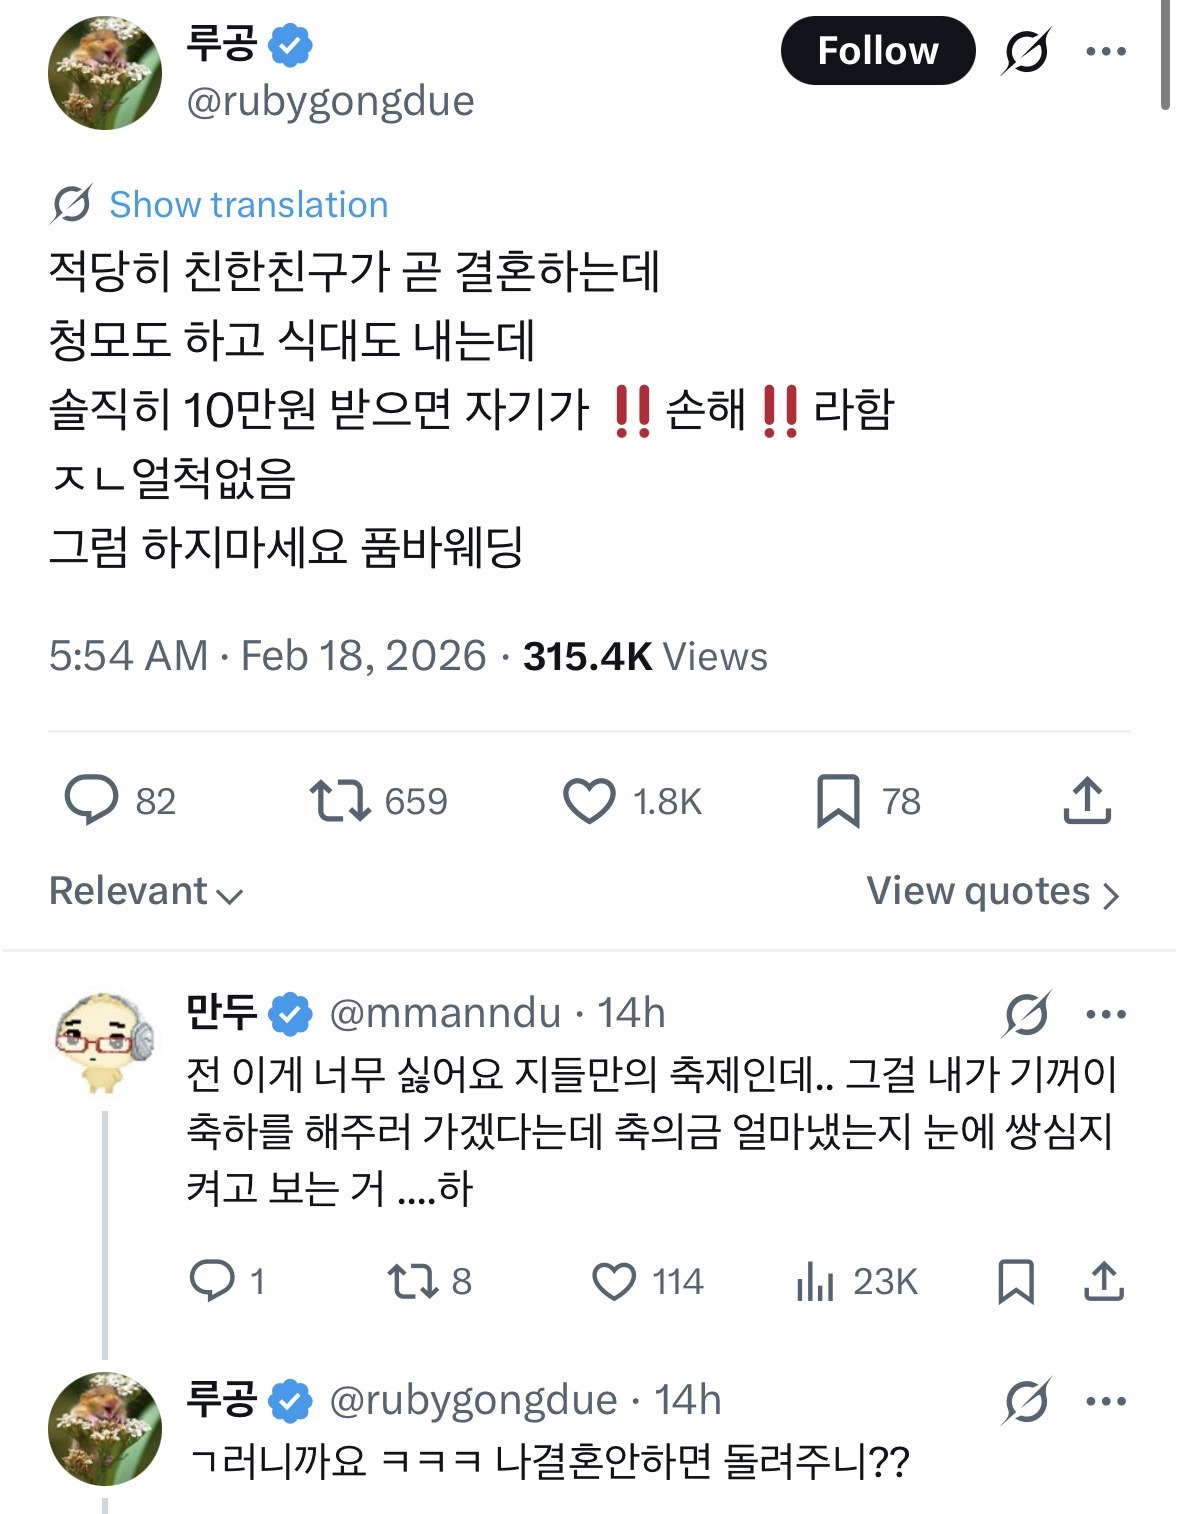Click Show translation link

point(248,204)
